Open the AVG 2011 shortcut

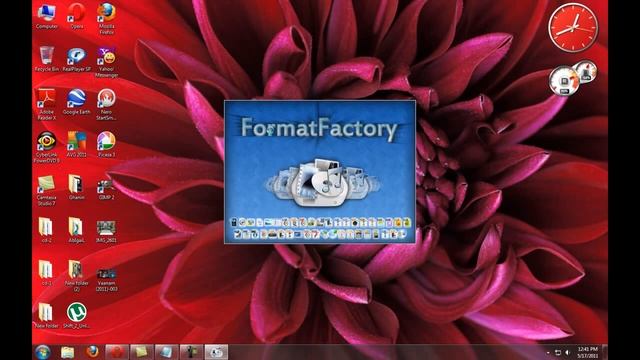click(76, 144)
